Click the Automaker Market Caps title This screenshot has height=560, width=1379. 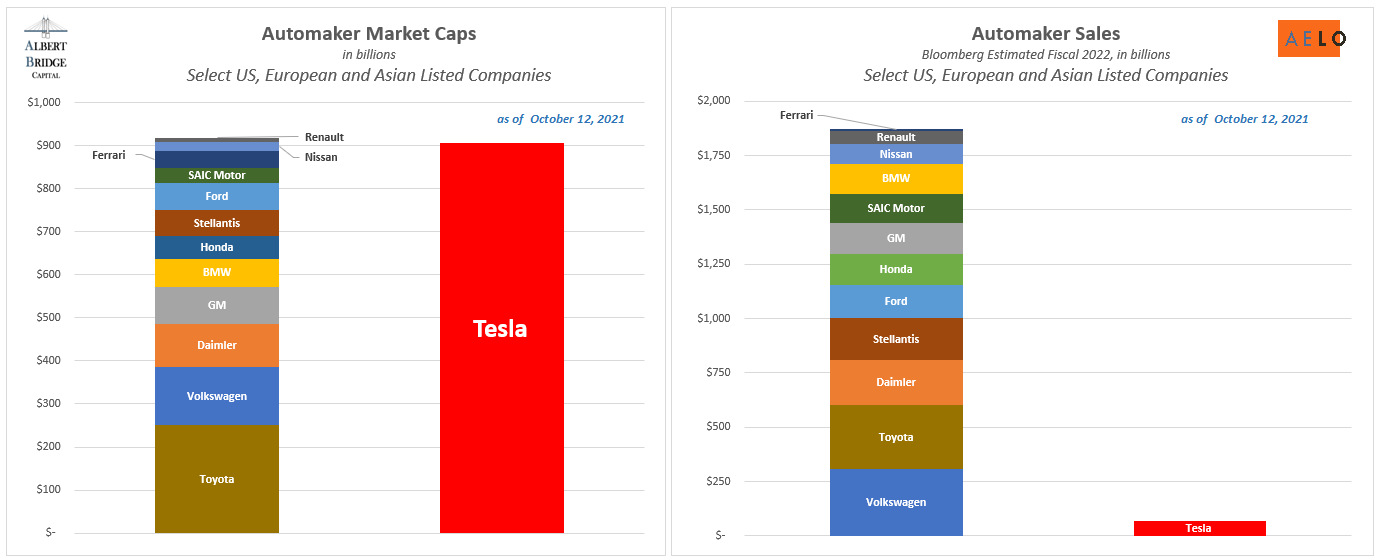368,33
